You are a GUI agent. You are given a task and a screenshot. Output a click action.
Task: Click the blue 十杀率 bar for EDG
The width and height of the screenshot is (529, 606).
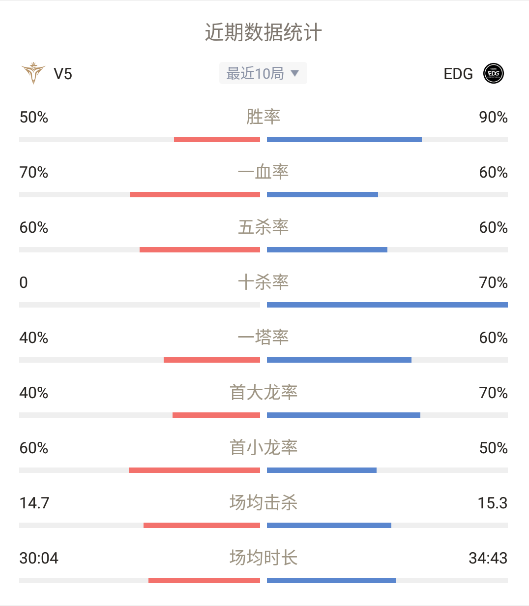(x=387, y=305)
